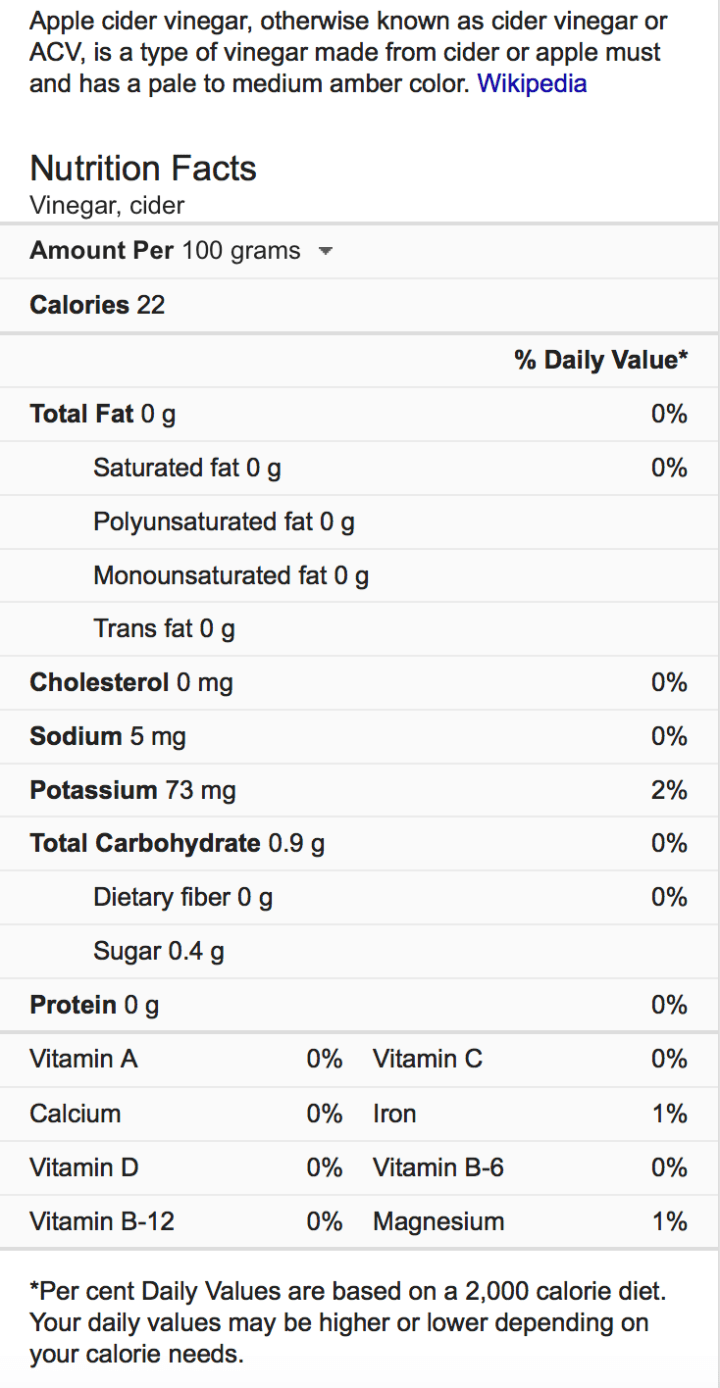The width and height of the screenshot is (720, 1388).
Task: Click the Sugar 0.4 g entry
Action: (158, 952)
